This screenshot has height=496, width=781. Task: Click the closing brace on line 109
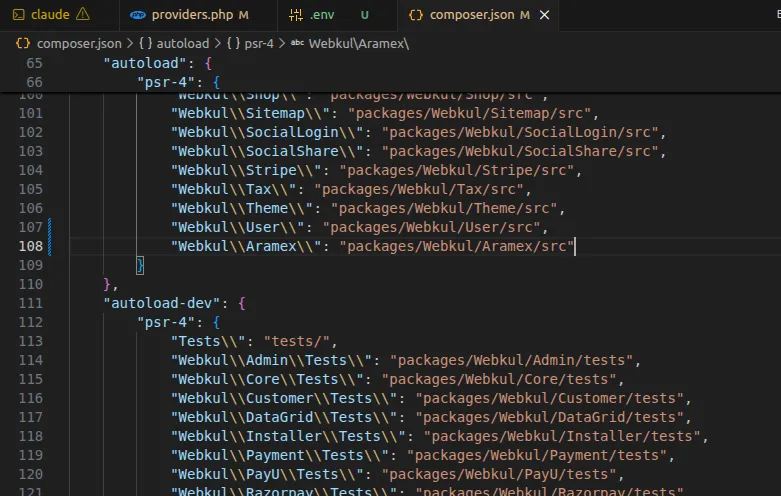point(140,265)
